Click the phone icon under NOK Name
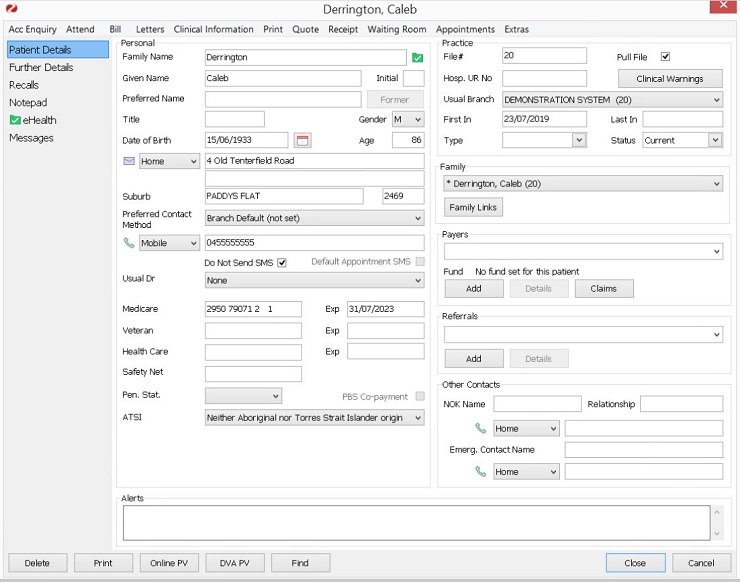 click(x=480, y=428)
